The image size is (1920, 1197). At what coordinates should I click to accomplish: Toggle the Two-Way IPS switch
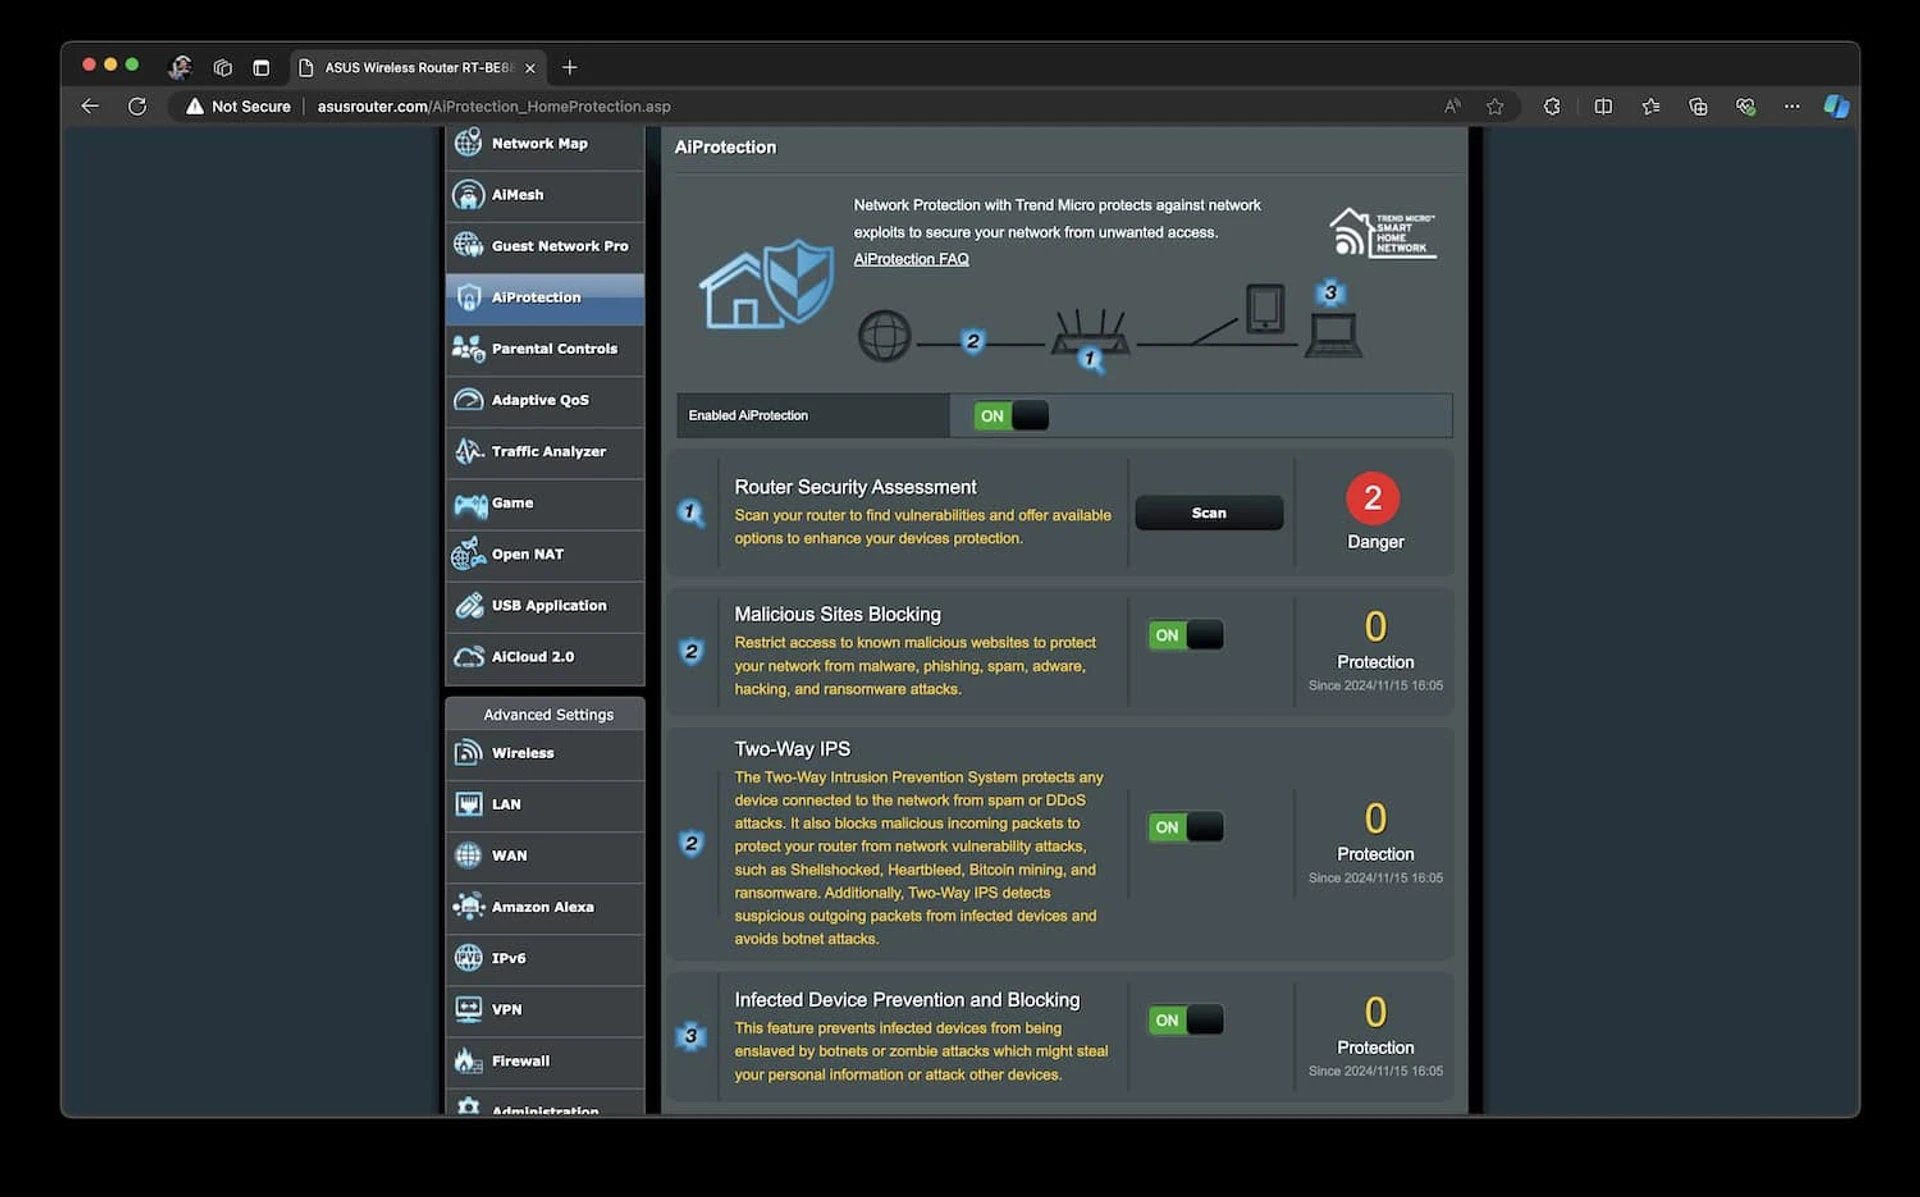tap(1185, 827)
